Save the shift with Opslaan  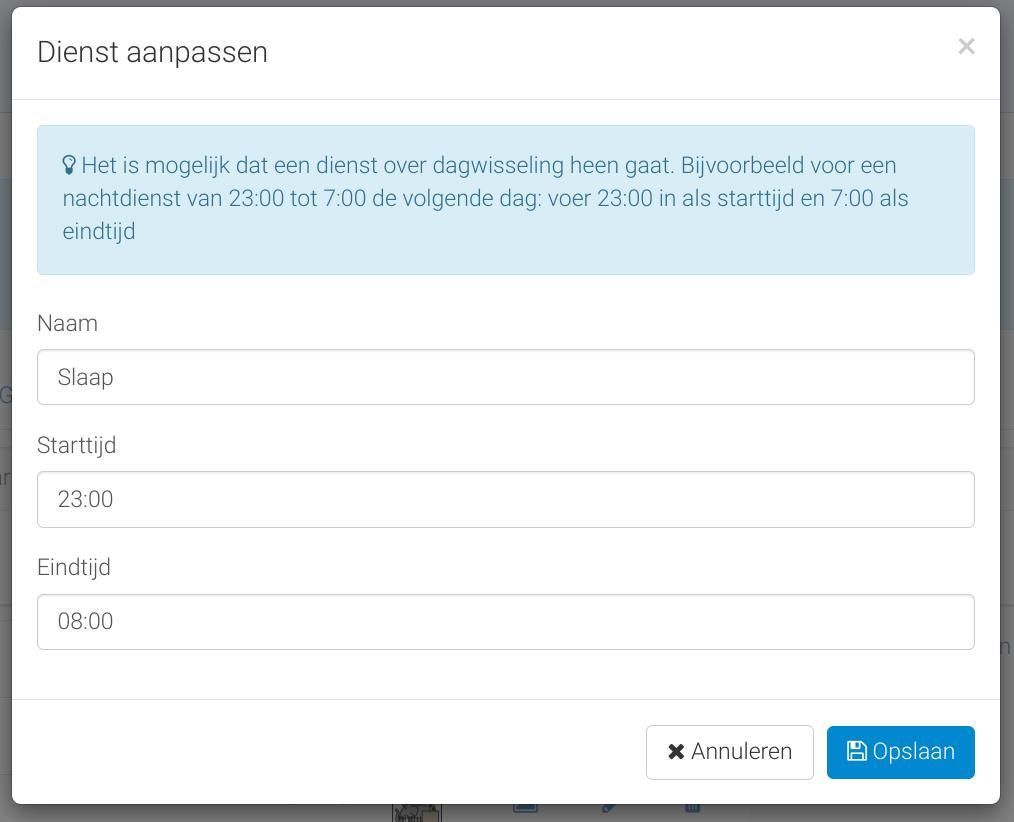(900, 752)
